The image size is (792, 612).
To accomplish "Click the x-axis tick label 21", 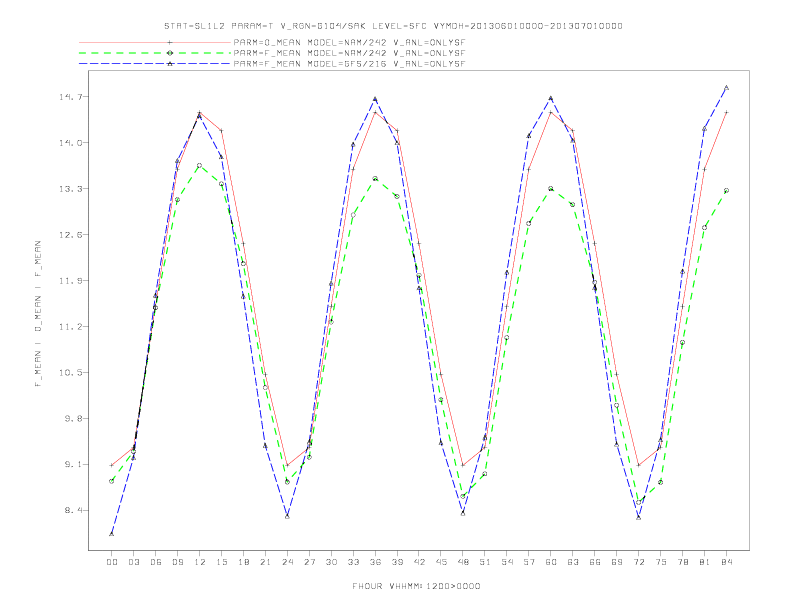I will tap(265, 562).
